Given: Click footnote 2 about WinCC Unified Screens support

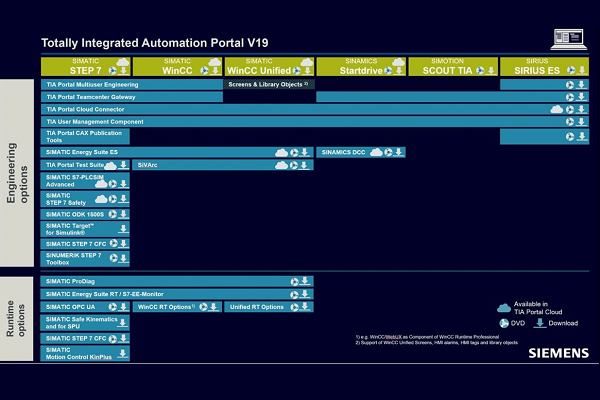Looking at the screenshot, I should click(437, 343).
